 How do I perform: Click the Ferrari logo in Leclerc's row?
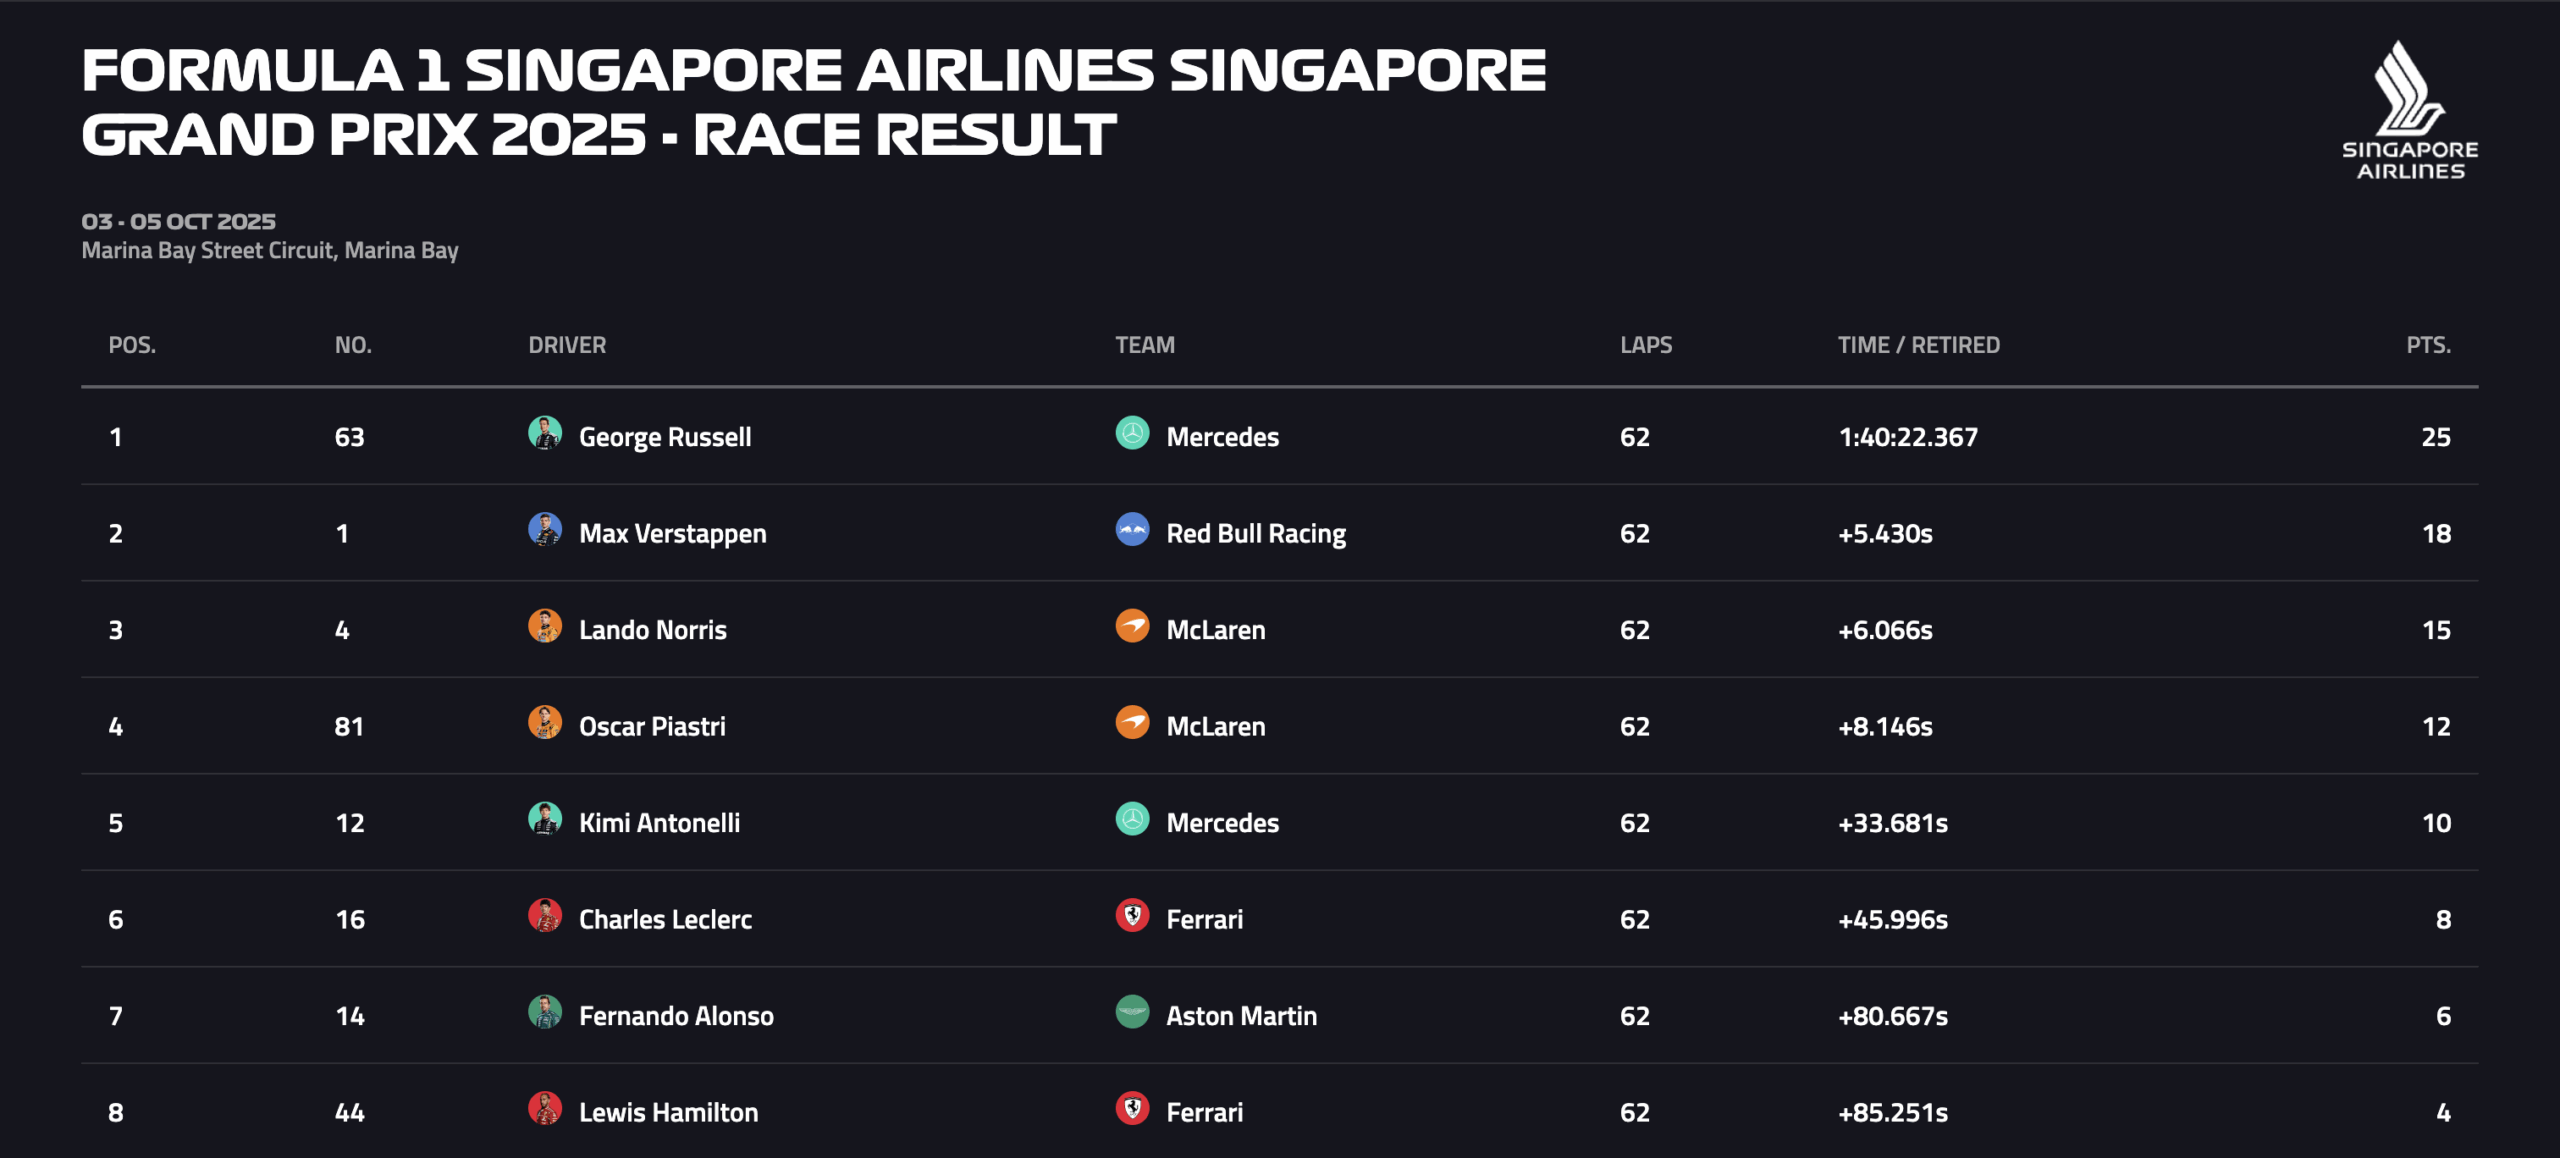pos(1132,916)
